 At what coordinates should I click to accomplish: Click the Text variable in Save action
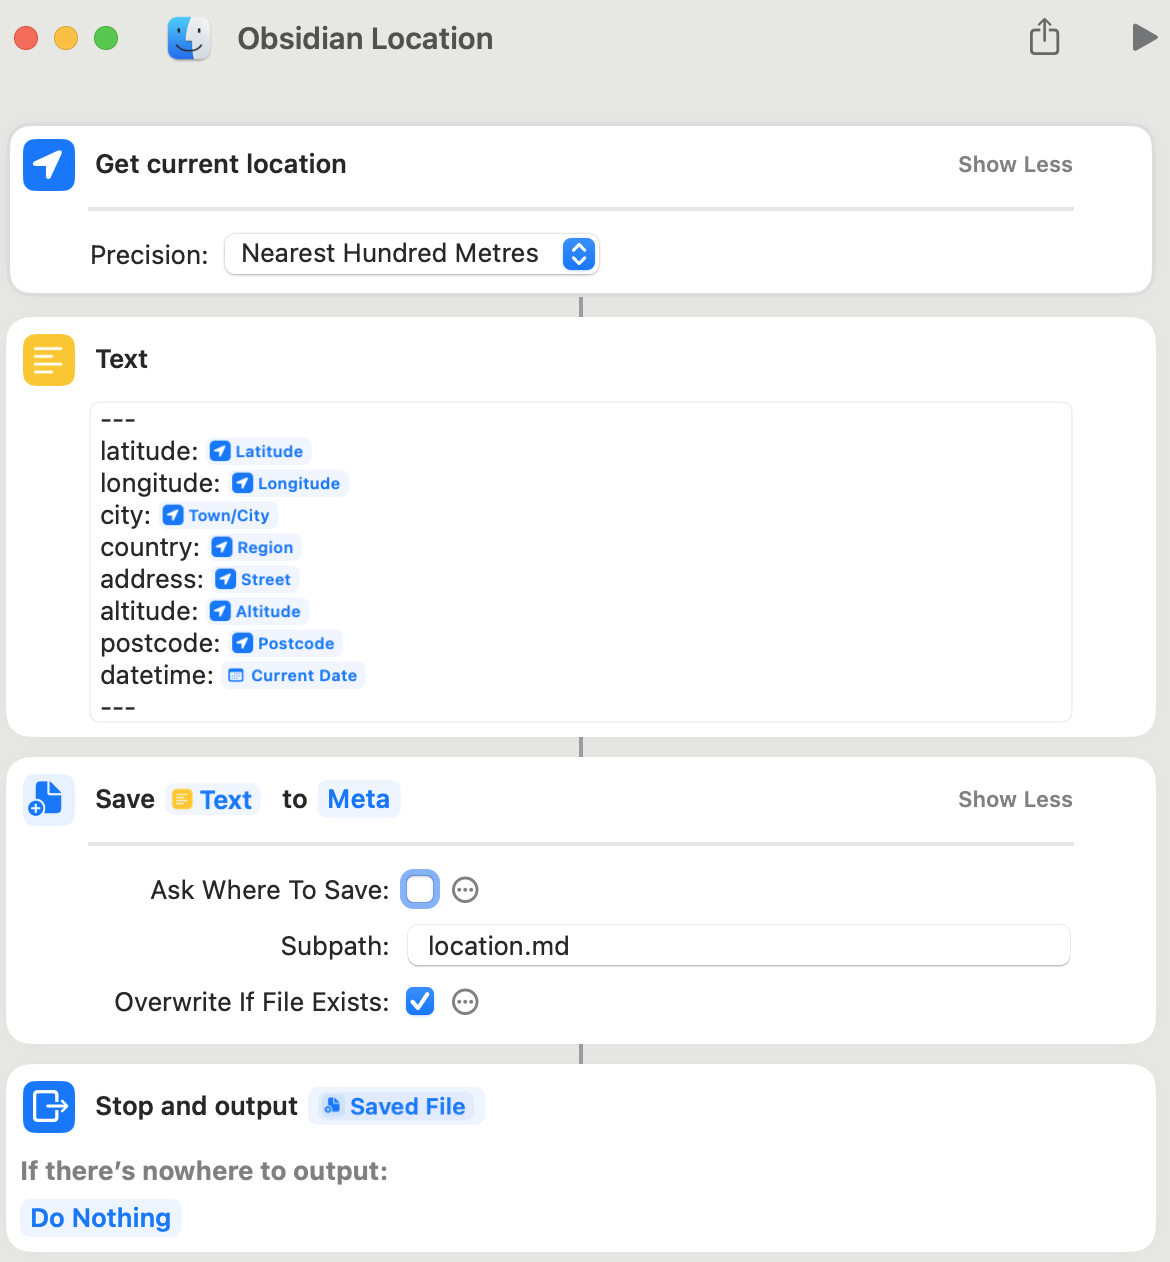click(x=213, y=800)
